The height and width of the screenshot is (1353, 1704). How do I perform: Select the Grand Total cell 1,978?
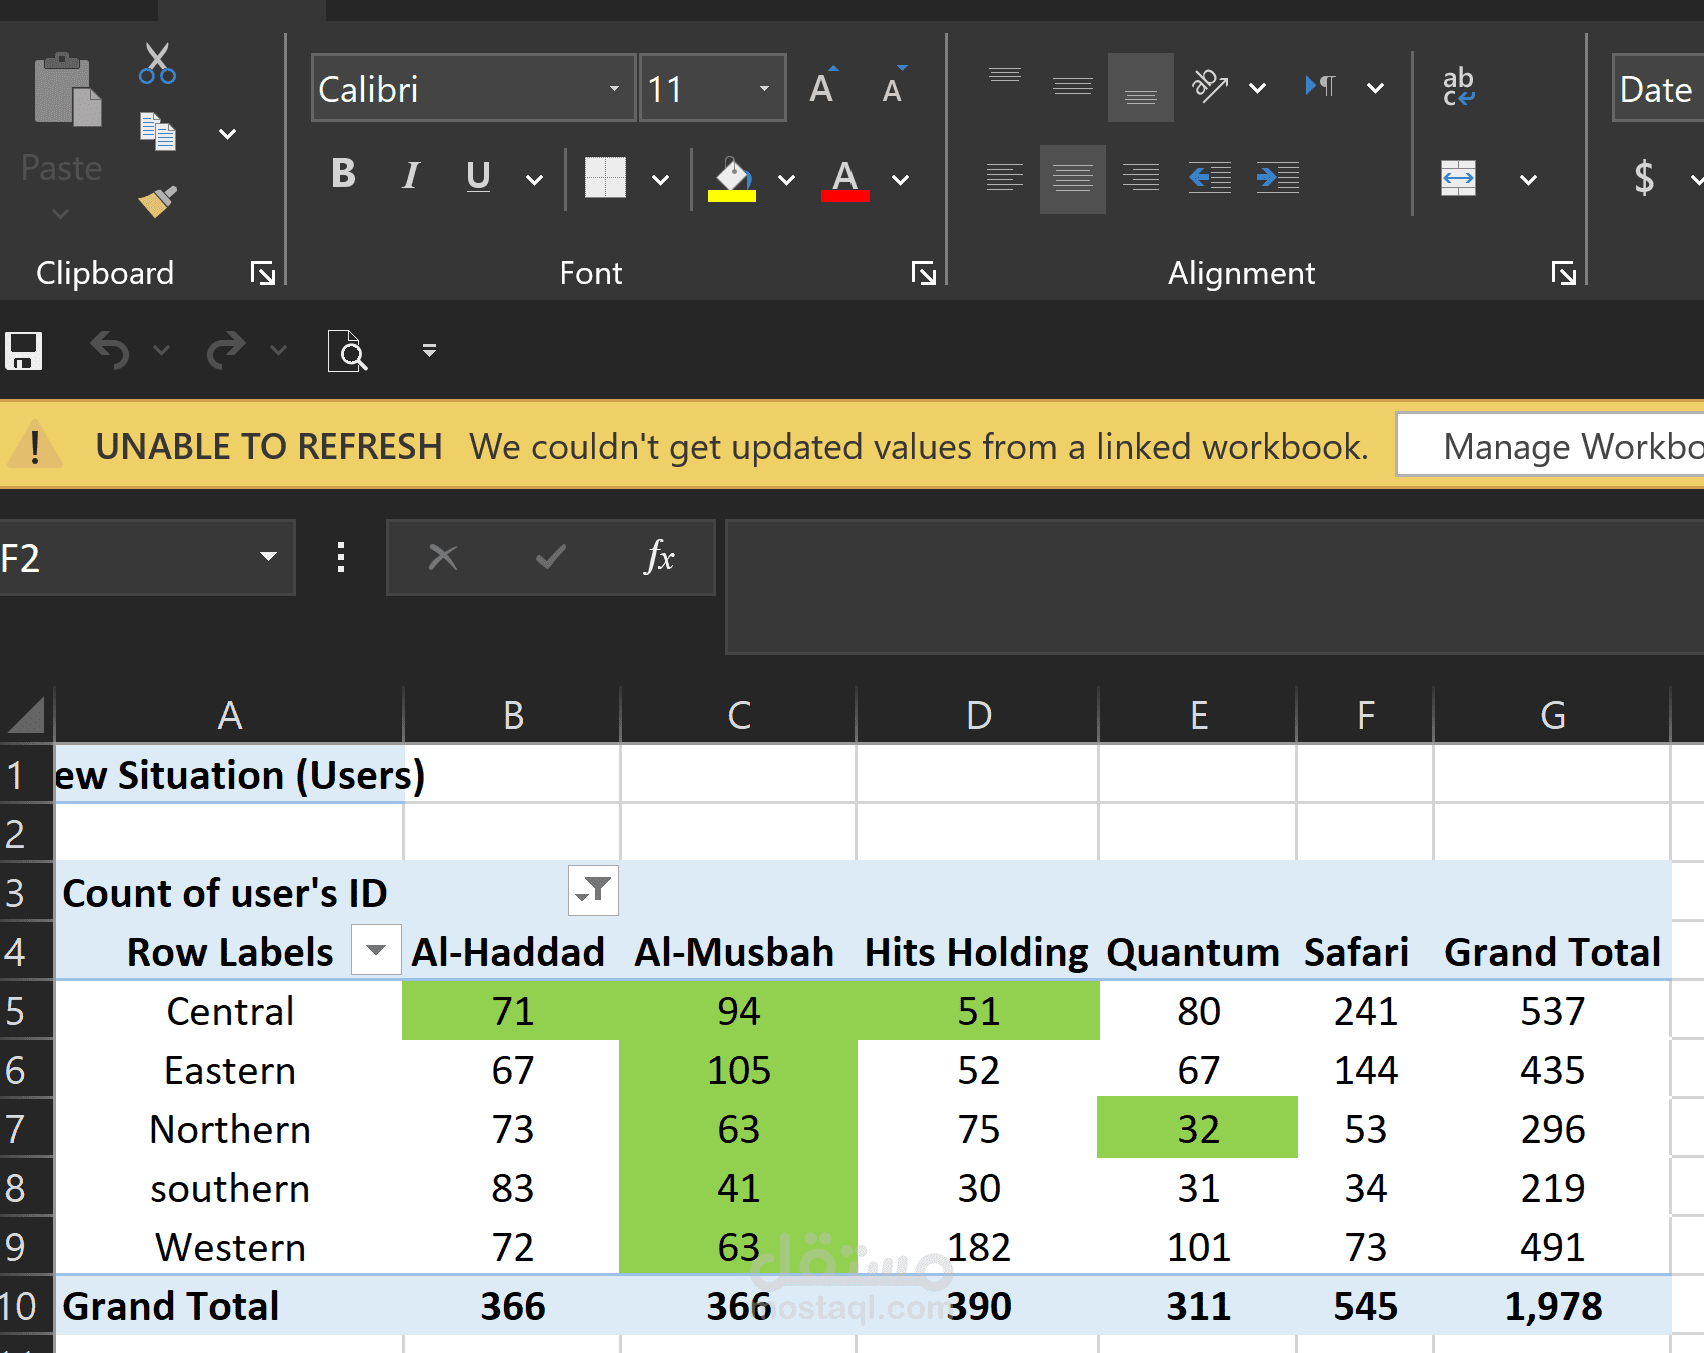(1553, 1306)
